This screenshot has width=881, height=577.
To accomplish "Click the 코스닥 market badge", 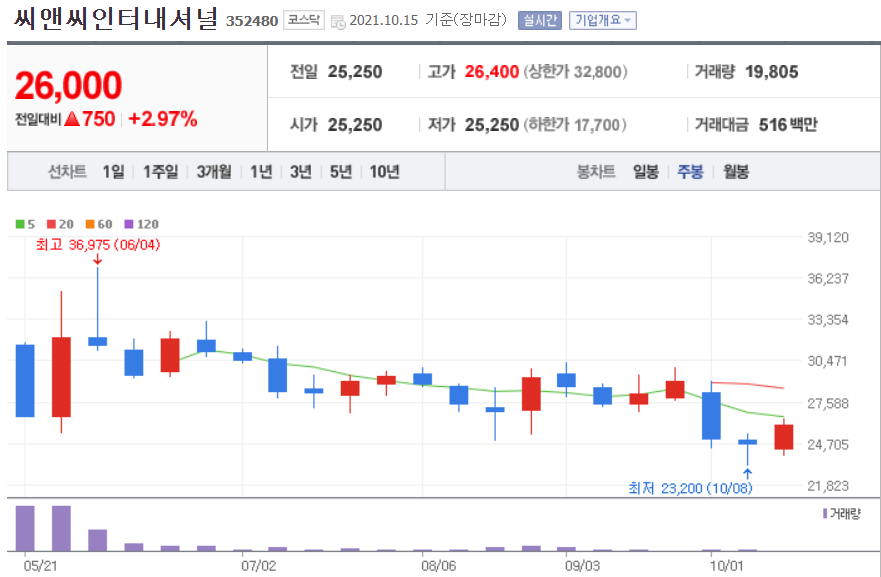I will tap(303, 20).
